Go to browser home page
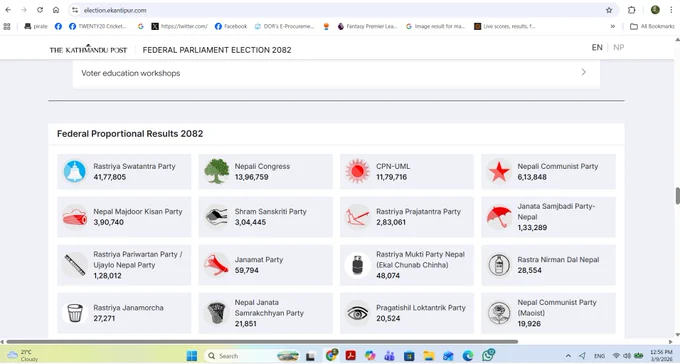This screenshot has width=680, height=364. [56, 10]
